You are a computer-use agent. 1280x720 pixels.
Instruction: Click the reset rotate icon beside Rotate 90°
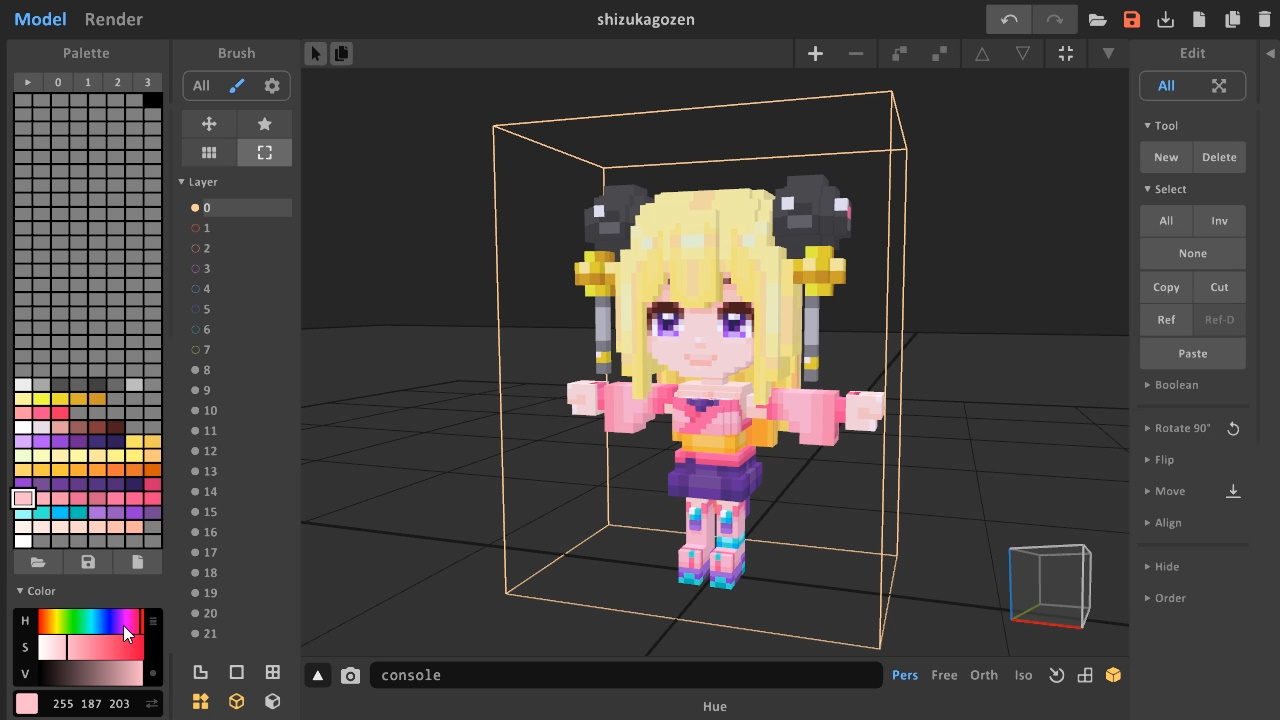pyautogui.click(x=1233, y=428)
